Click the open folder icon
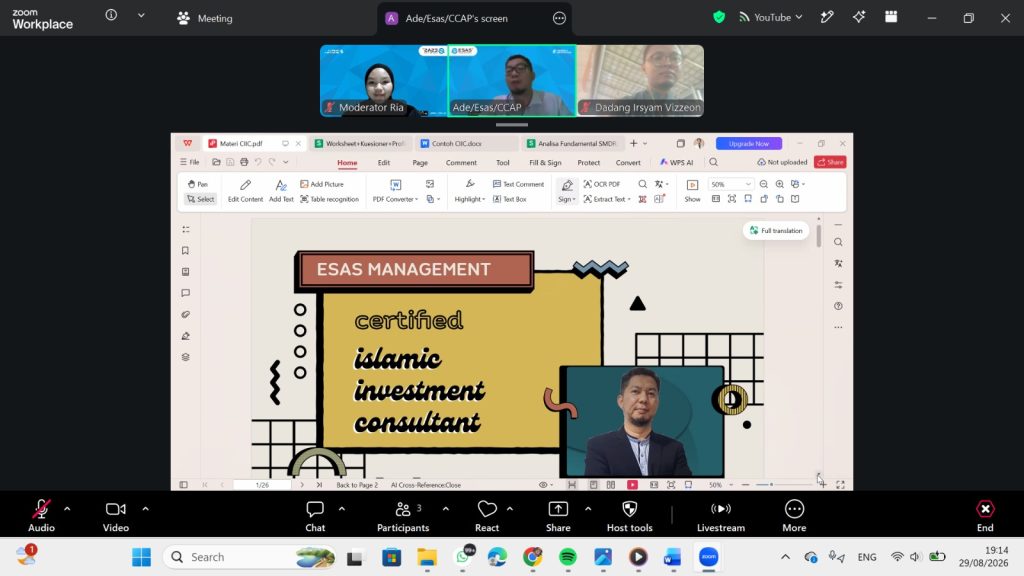Image resolution: width=1024 pixels, height=576 pixels. coord(216,162)
